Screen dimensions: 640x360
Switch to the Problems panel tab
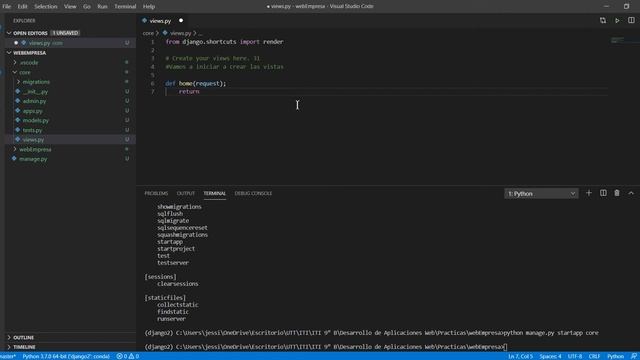tap(156, 193)
